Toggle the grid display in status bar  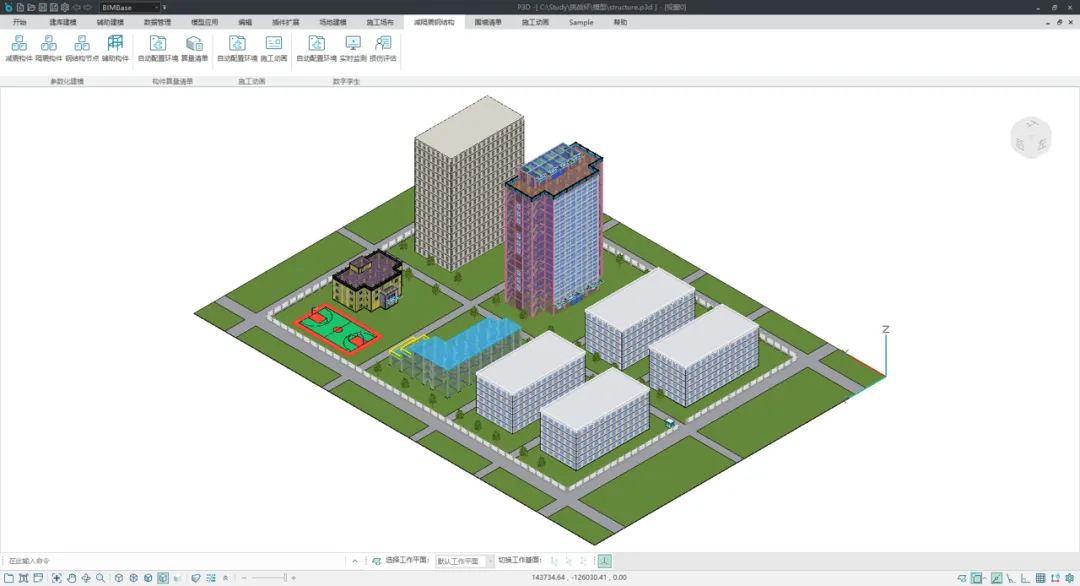tap(1040, 578)
